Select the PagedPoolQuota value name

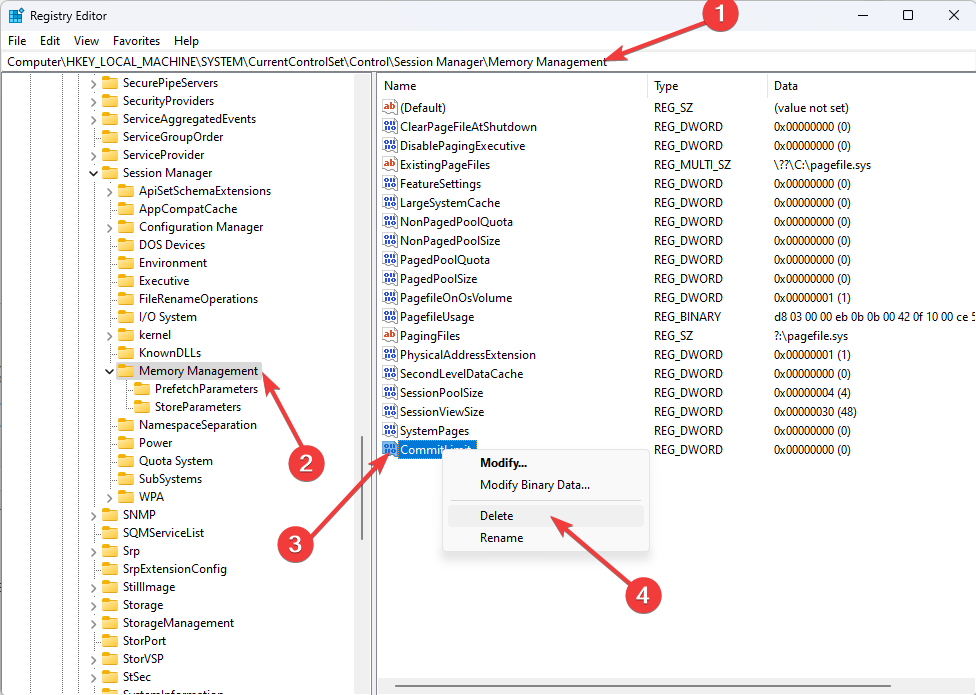(x=444, y=259)
